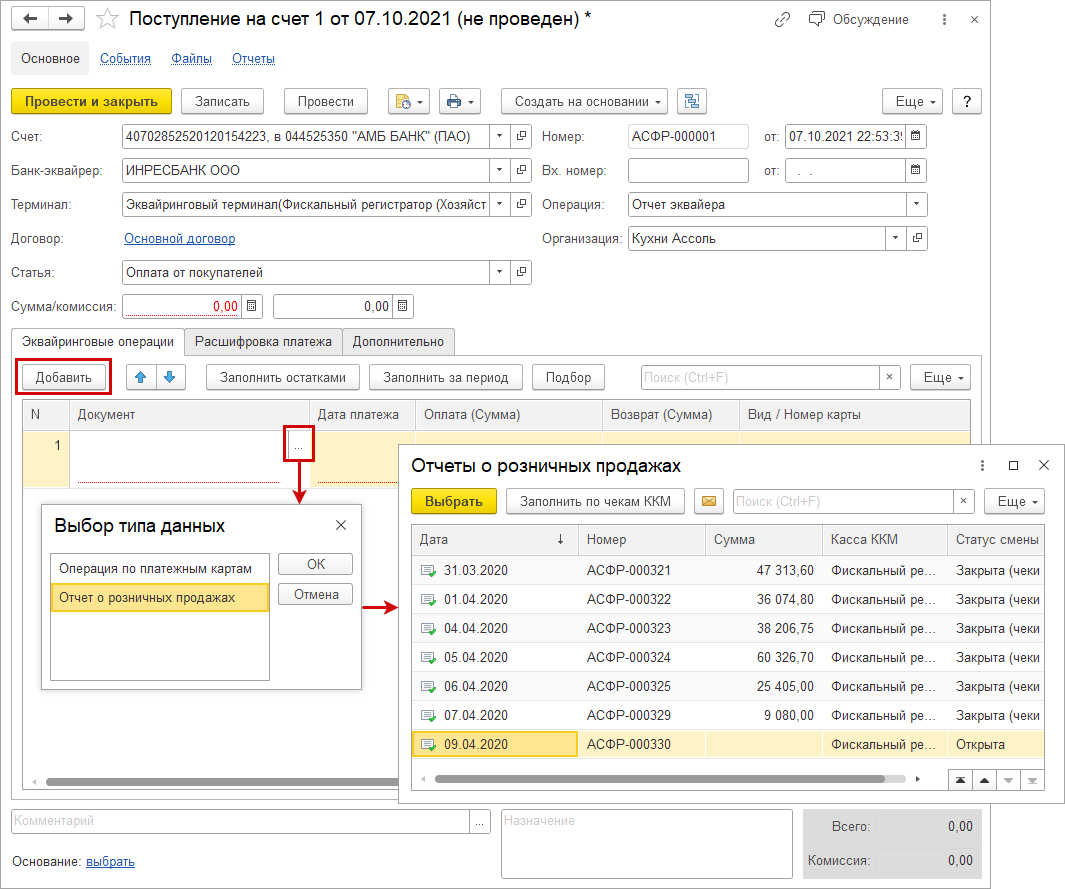Select the row dated 05.04.2020
This screenshot has height=889, width=1065.
coord(475,657)
